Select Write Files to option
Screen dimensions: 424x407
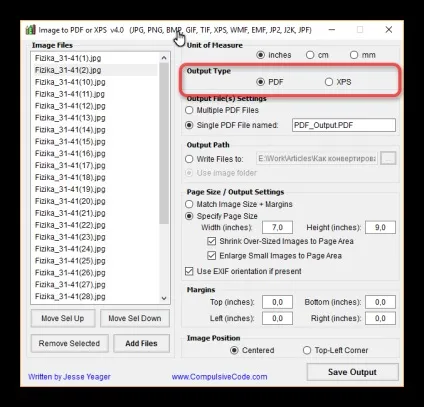(214, 159)
